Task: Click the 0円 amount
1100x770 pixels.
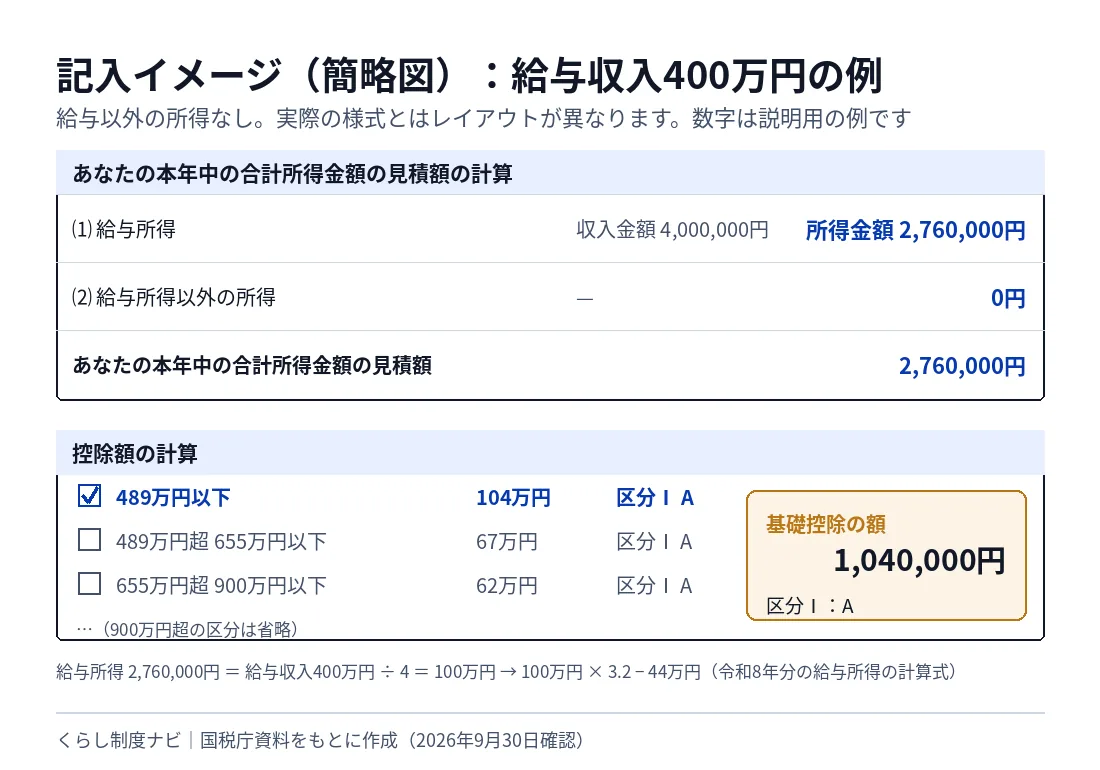Action: click(x=1008, y=298)
